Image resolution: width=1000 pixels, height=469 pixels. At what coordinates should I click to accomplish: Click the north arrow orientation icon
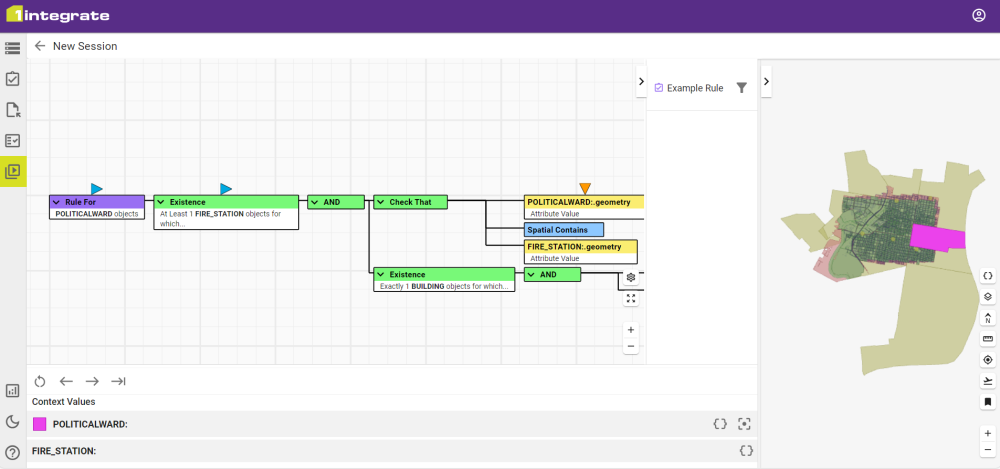click(988, 318)
